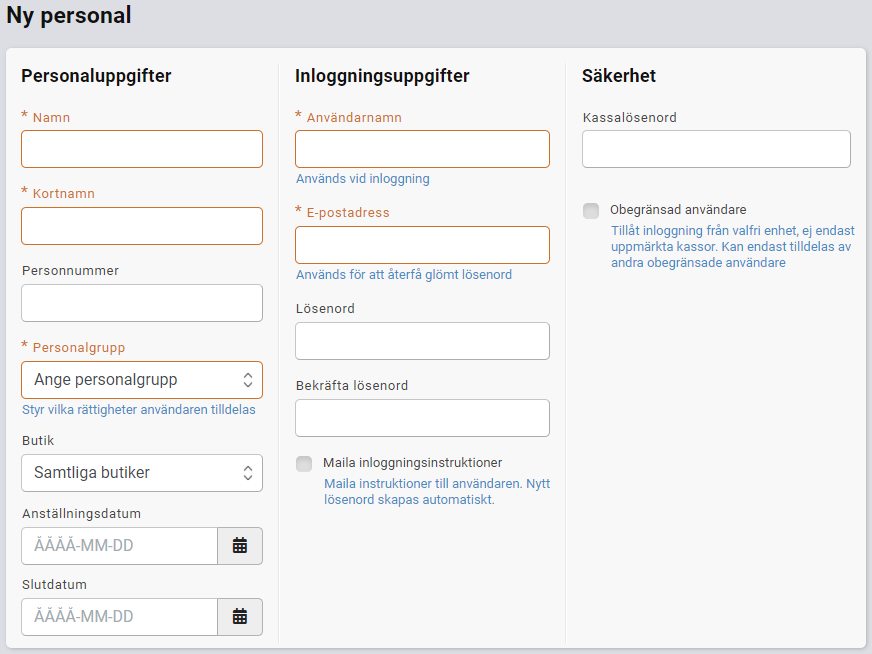Screen dimensions: 872x654
Task: Click the Anställningsdatum date text field
Action: click(120, 546)
